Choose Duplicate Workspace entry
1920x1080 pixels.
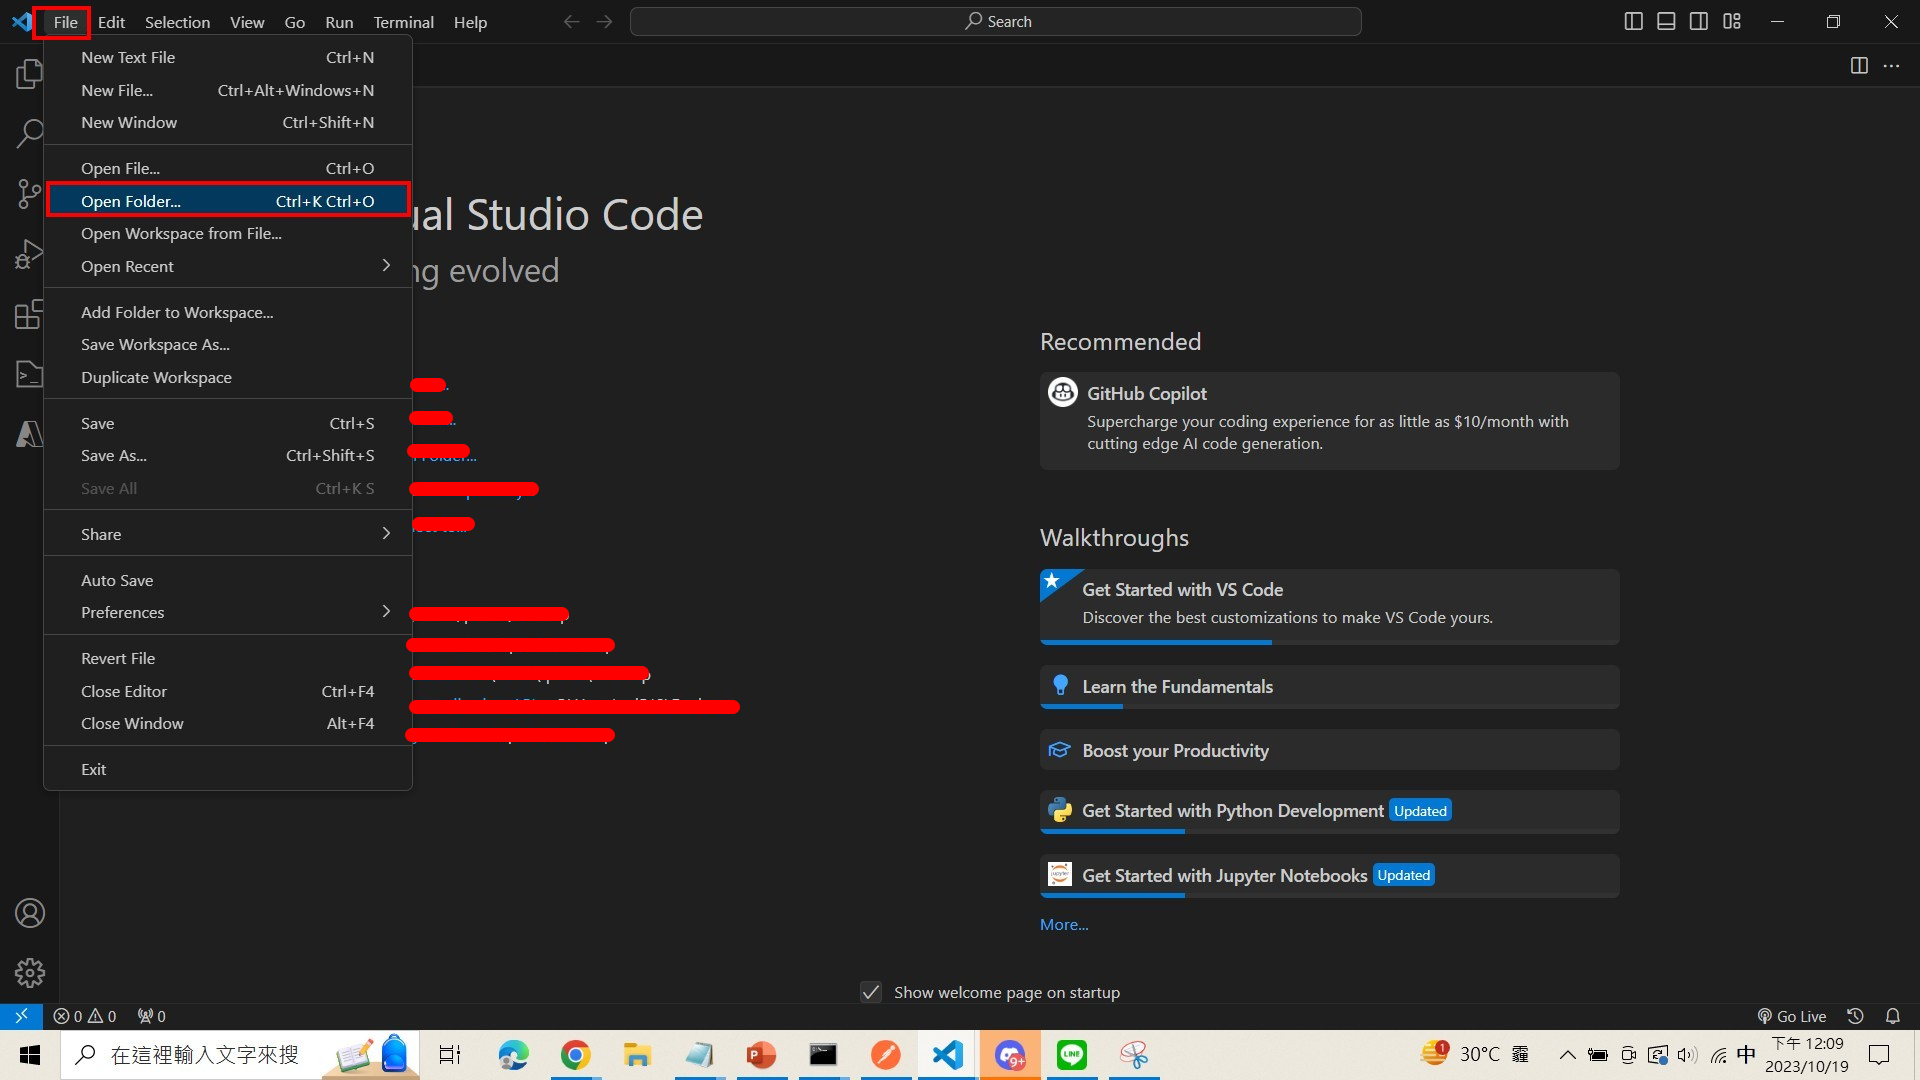[x=228, y=377]
